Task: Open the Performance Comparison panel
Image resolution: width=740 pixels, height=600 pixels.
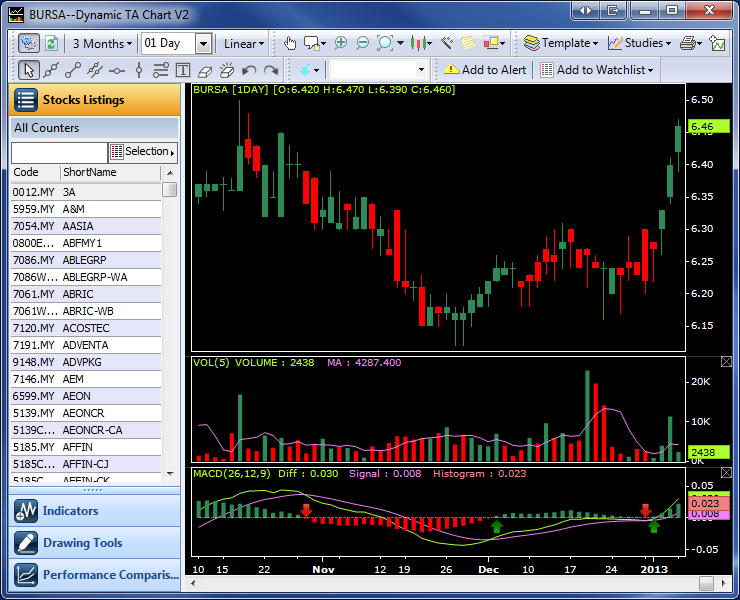Action: (x=94, y=575)
